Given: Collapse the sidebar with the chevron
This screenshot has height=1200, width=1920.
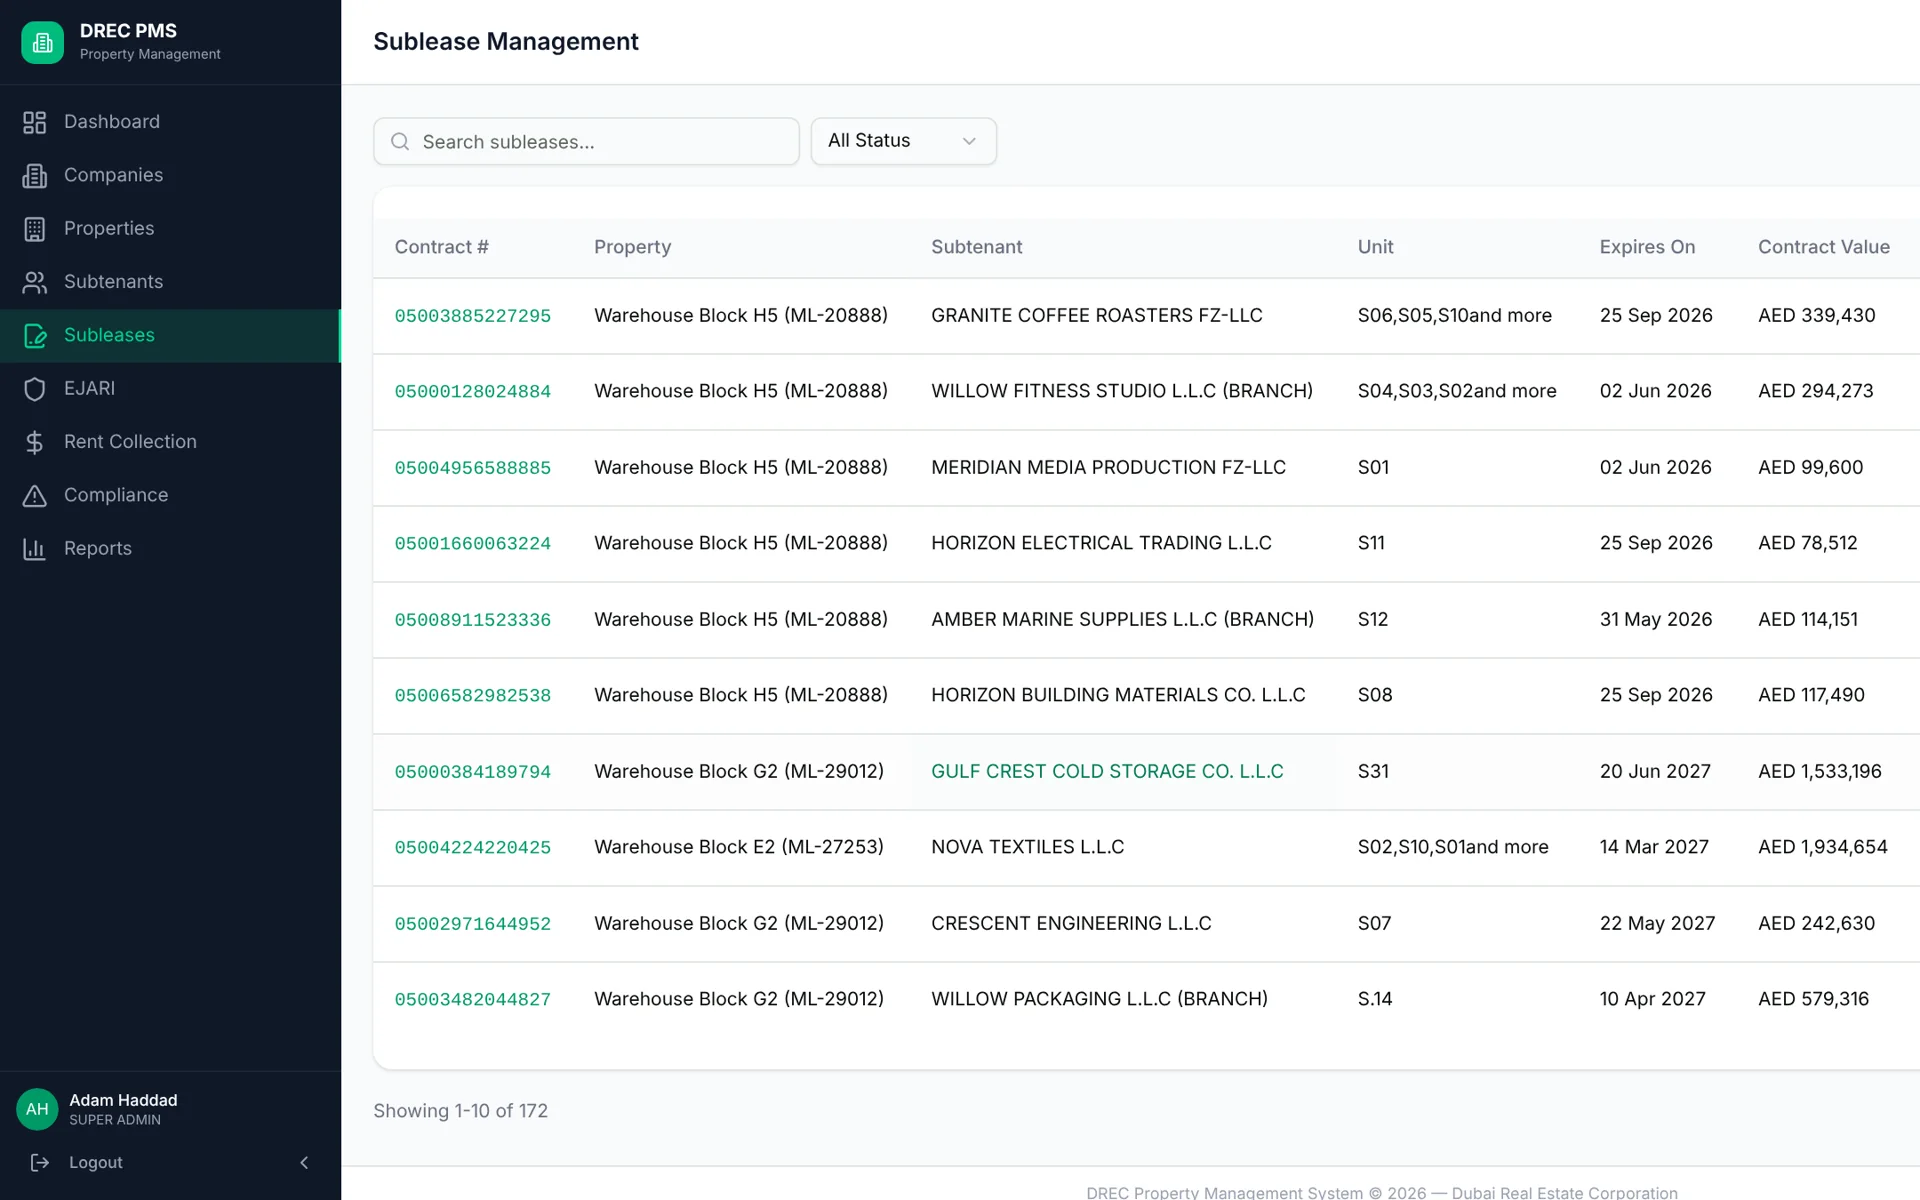Looking at the screenshot, I should (304, 1162).
